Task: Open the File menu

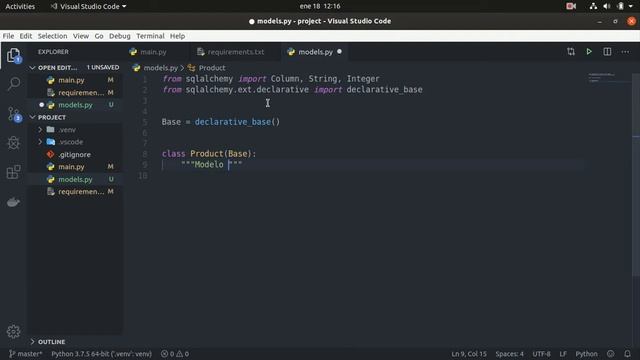Action: click(x=8, y=36)
